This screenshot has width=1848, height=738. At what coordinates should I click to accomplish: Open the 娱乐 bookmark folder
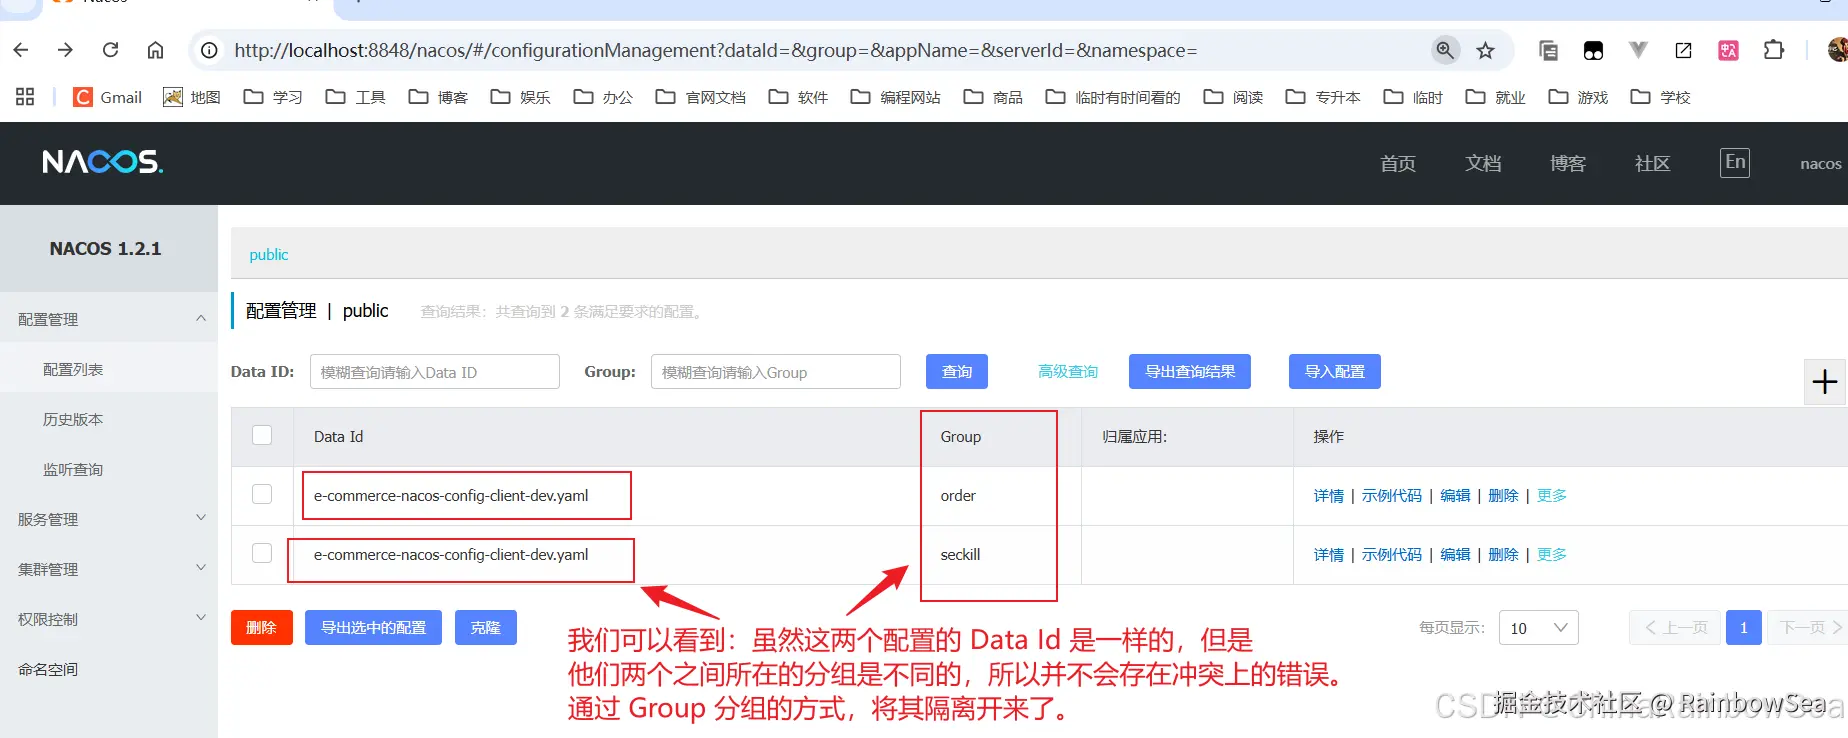coord(521,97)
